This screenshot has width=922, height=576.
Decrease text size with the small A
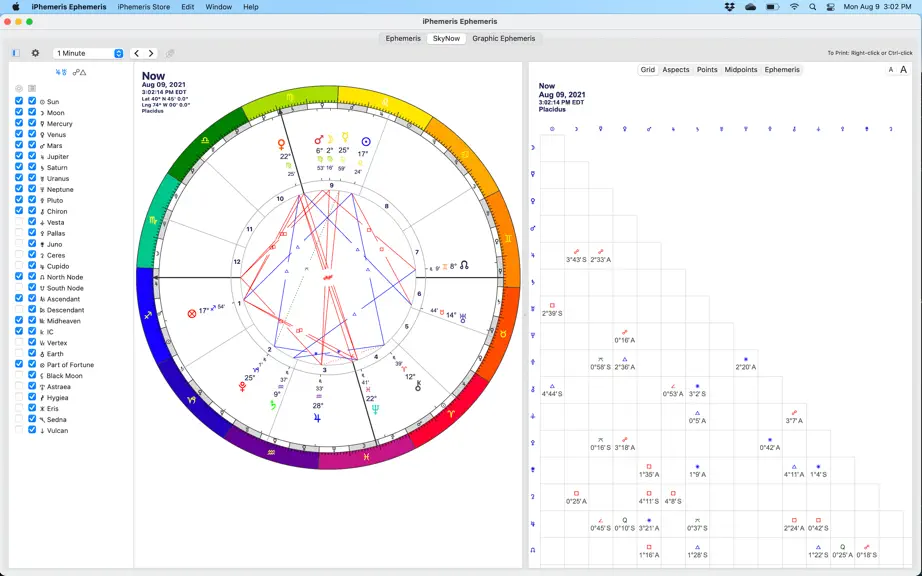coord(890,69)
